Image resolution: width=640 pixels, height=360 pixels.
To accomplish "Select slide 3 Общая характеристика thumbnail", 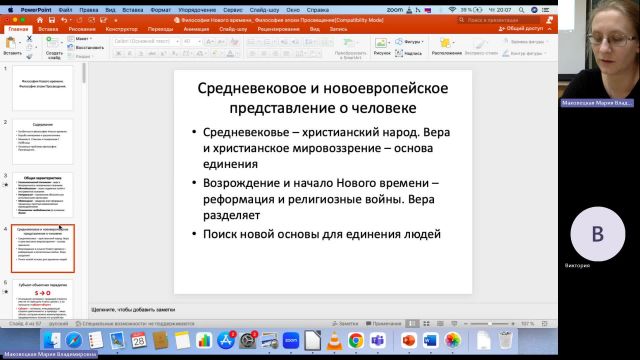I will (x=42, y=195).
